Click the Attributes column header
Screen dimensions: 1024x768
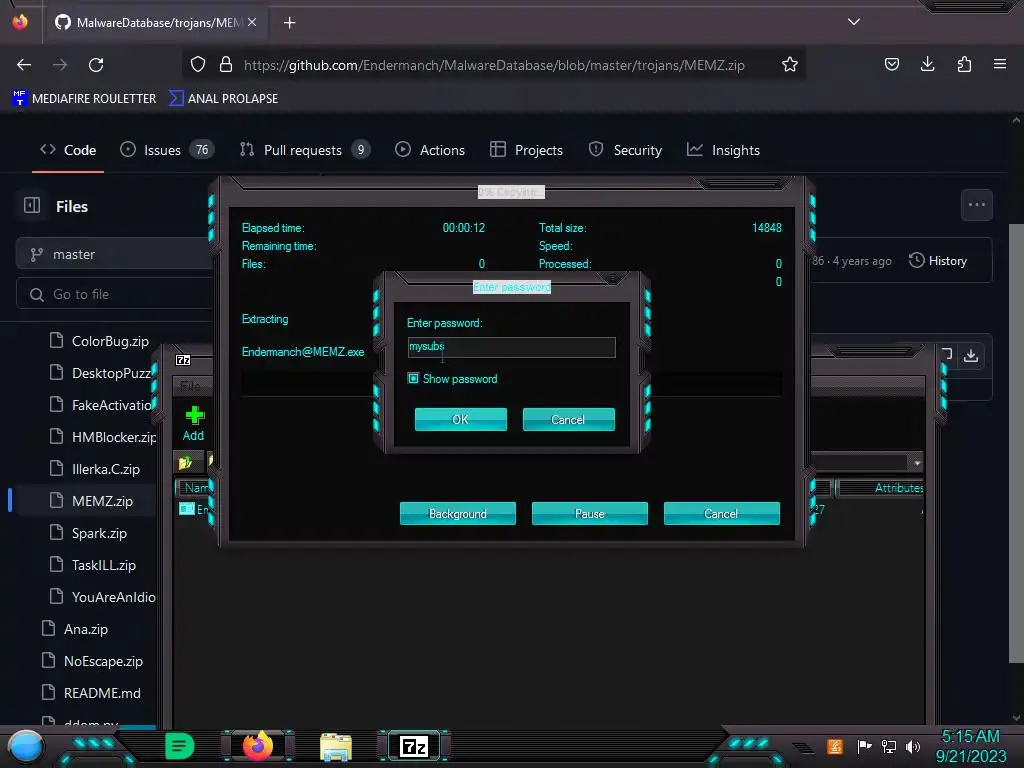coord(882,488)
